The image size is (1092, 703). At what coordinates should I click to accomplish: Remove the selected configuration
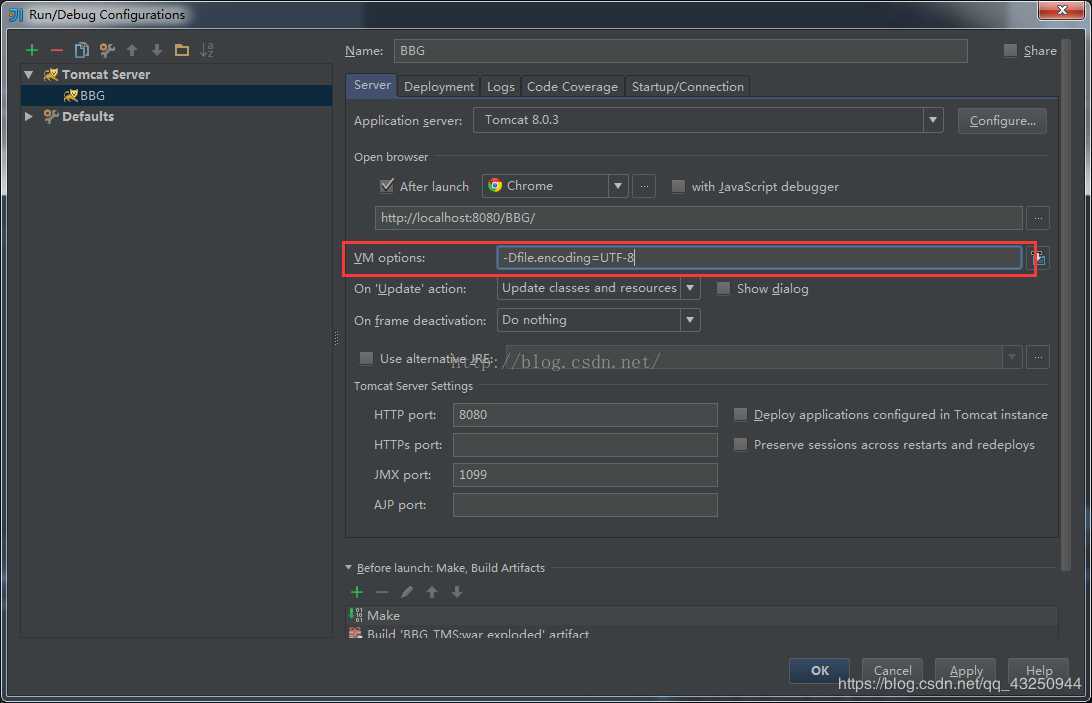57,50
